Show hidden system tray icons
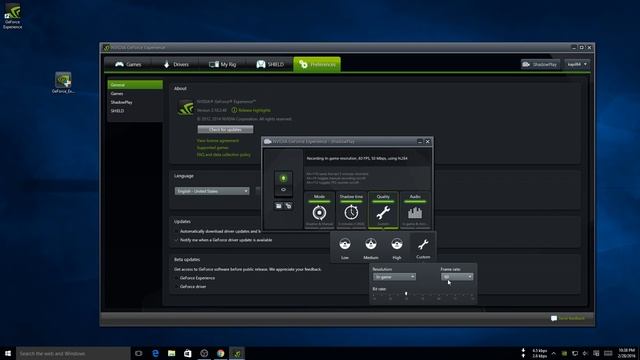 554,353
